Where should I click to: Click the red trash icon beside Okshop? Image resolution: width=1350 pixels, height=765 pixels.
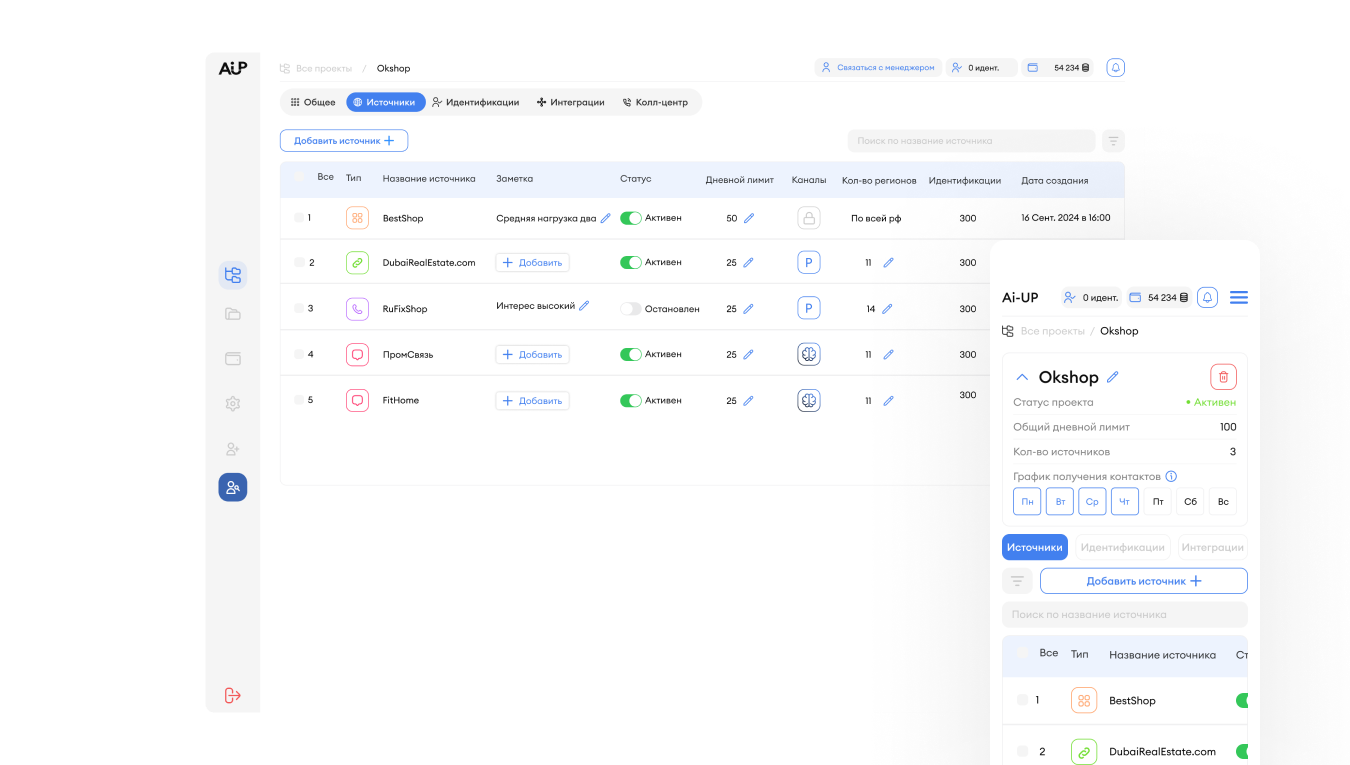(1223, 377)
